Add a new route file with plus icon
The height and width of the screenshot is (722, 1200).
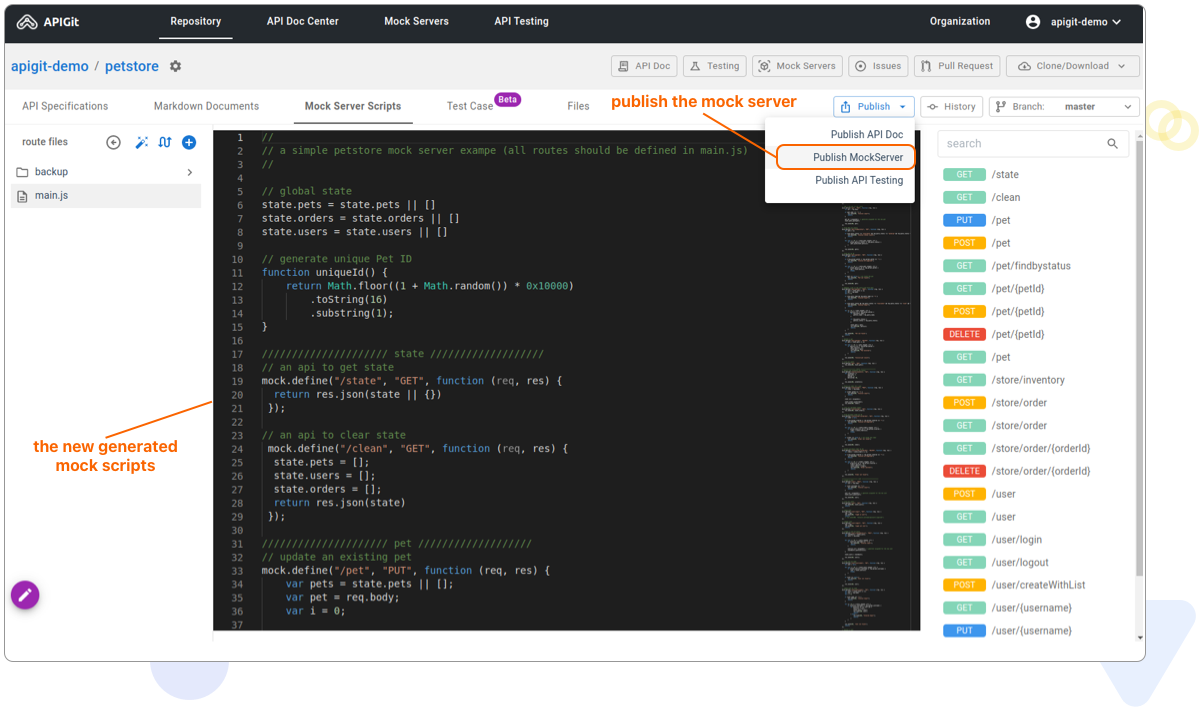pos(189,142)
